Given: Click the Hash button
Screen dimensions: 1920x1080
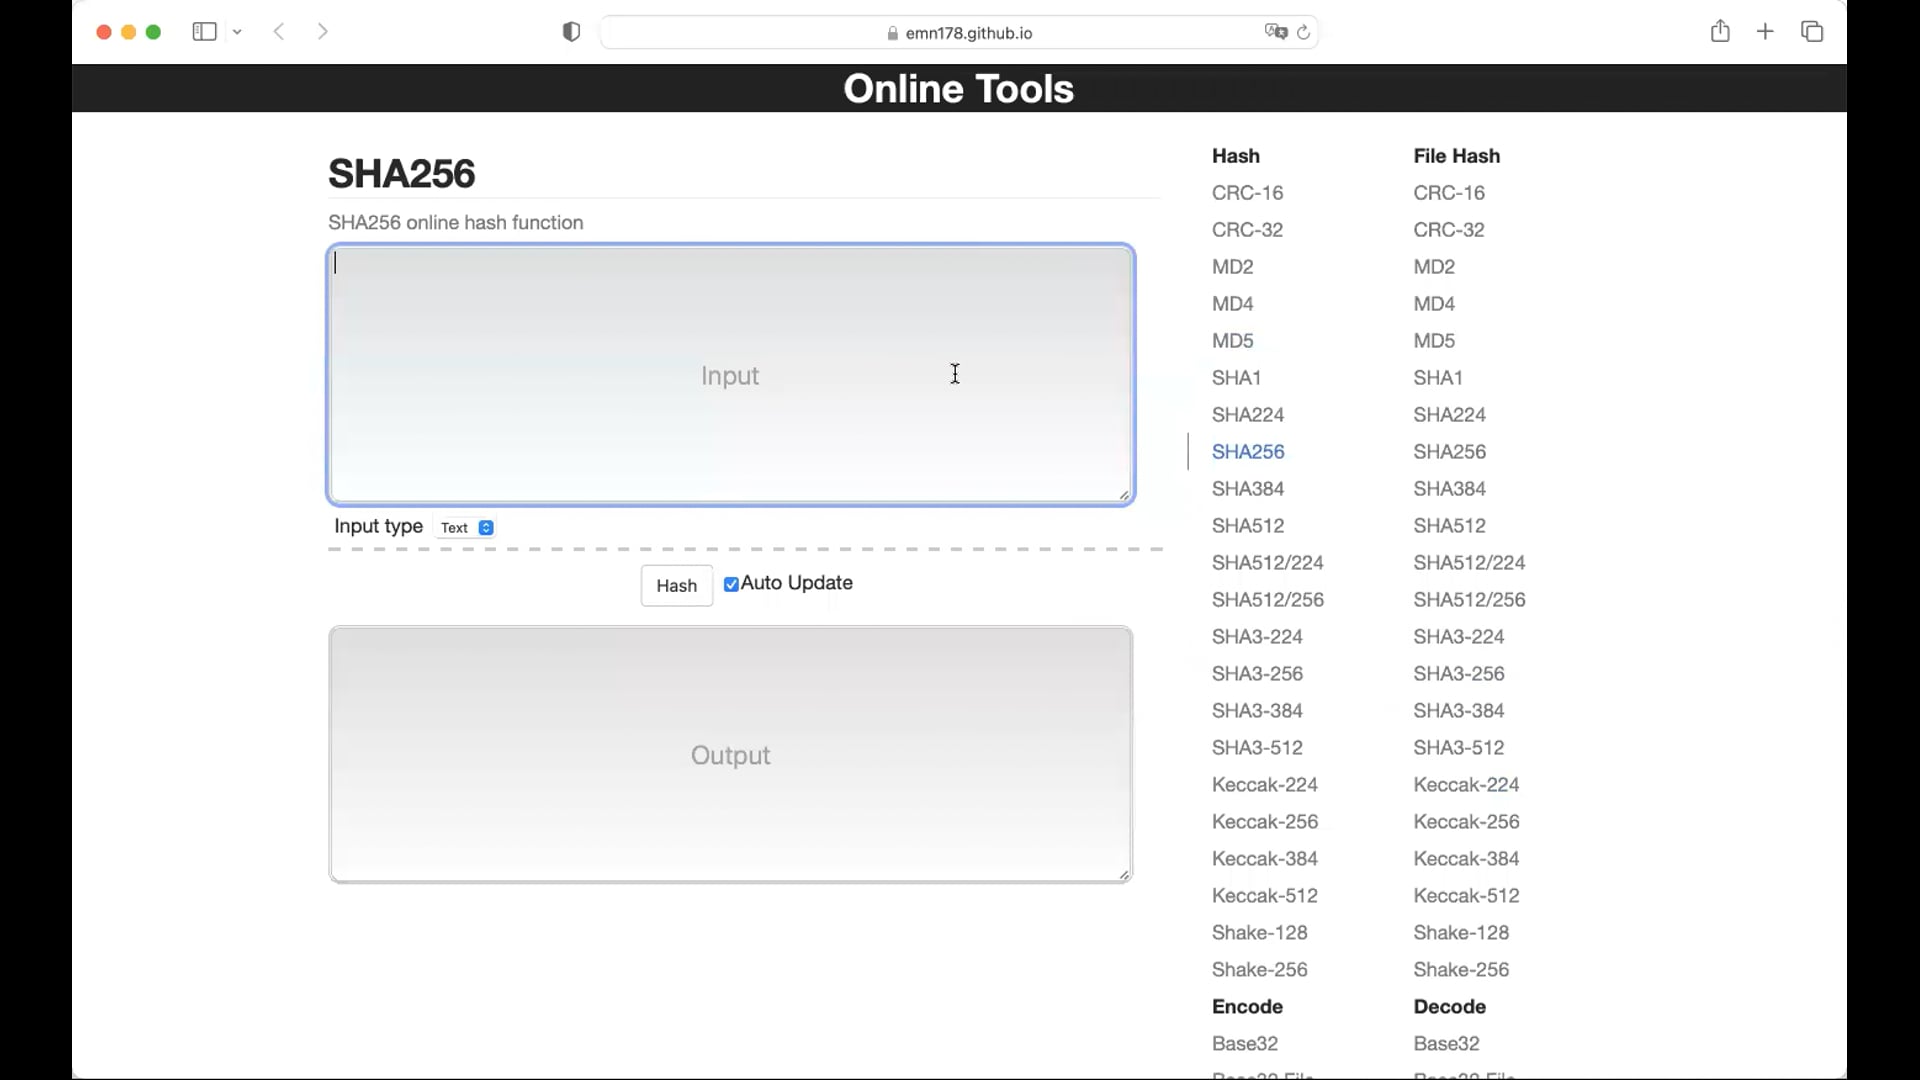Looking at the screenshot, I should 676,586.
